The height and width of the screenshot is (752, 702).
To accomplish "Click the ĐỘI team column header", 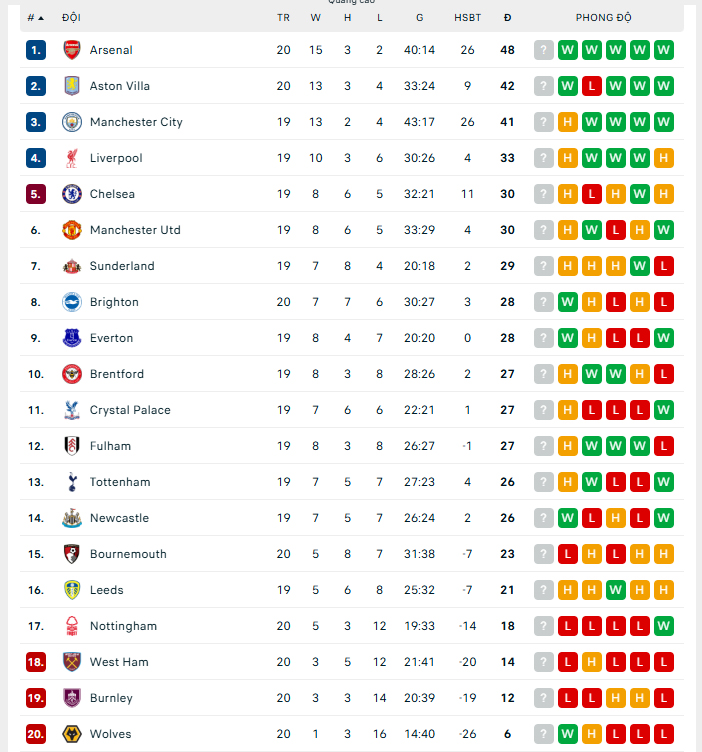I will coord(72,18).
